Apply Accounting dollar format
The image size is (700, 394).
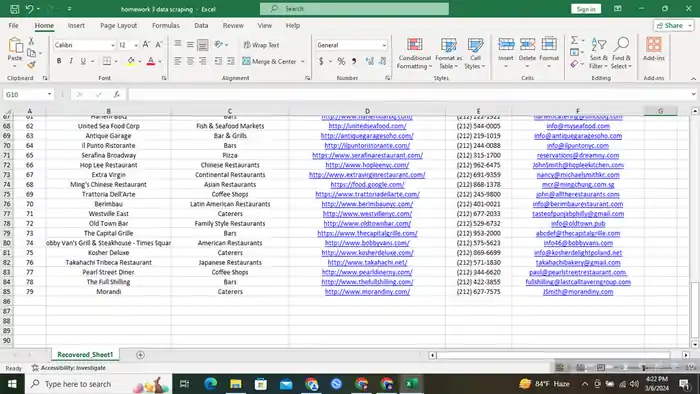(x=321, y=61)
